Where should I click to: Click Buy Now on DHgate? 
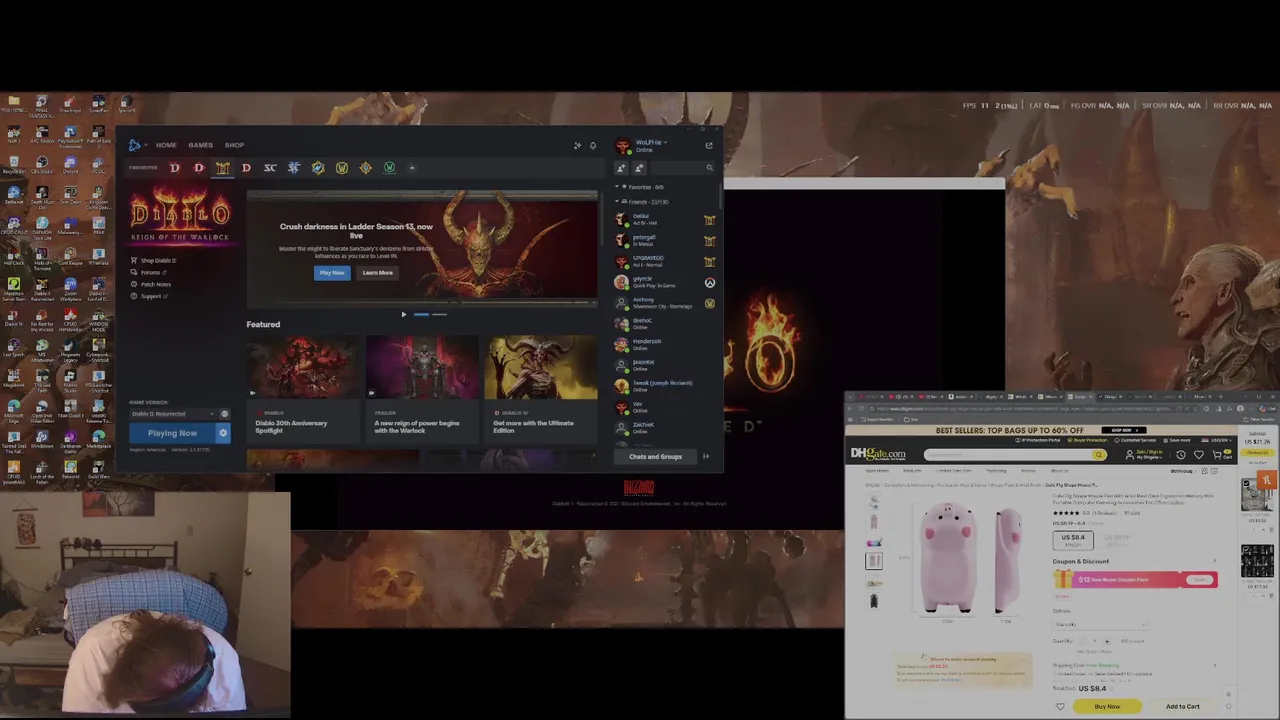[1107, 706]
